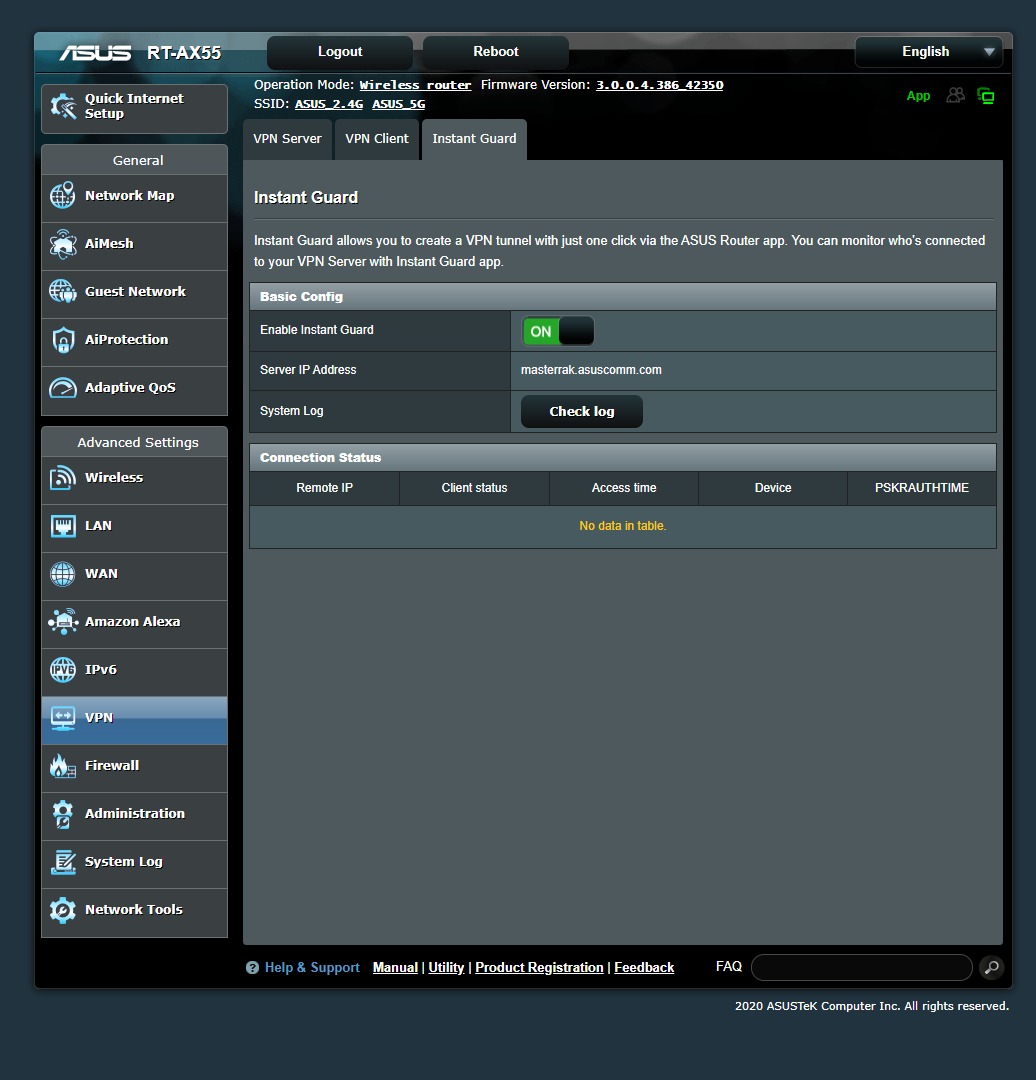The width and height of the screenshot is (1036, 1080).
Task: Click the ASUS_5G SSID link
Action: coord(399,104)
